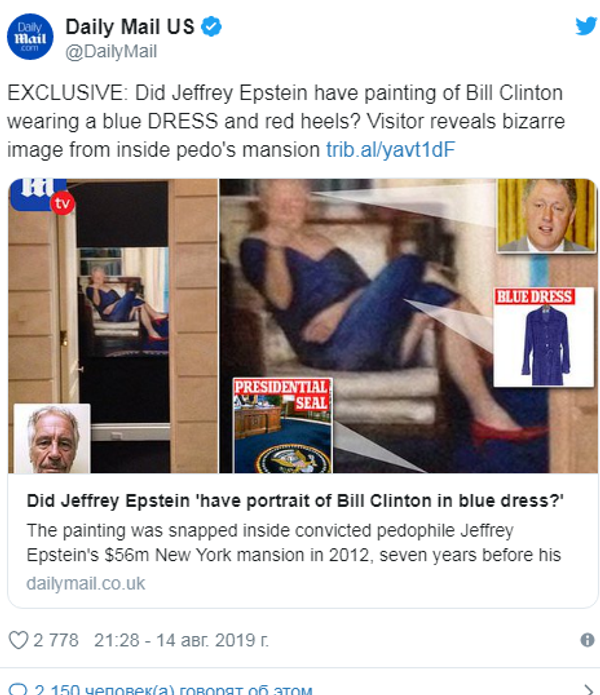Open the tweet timestamp 21:28 - 14 авг. 2019

pos(181,640)
